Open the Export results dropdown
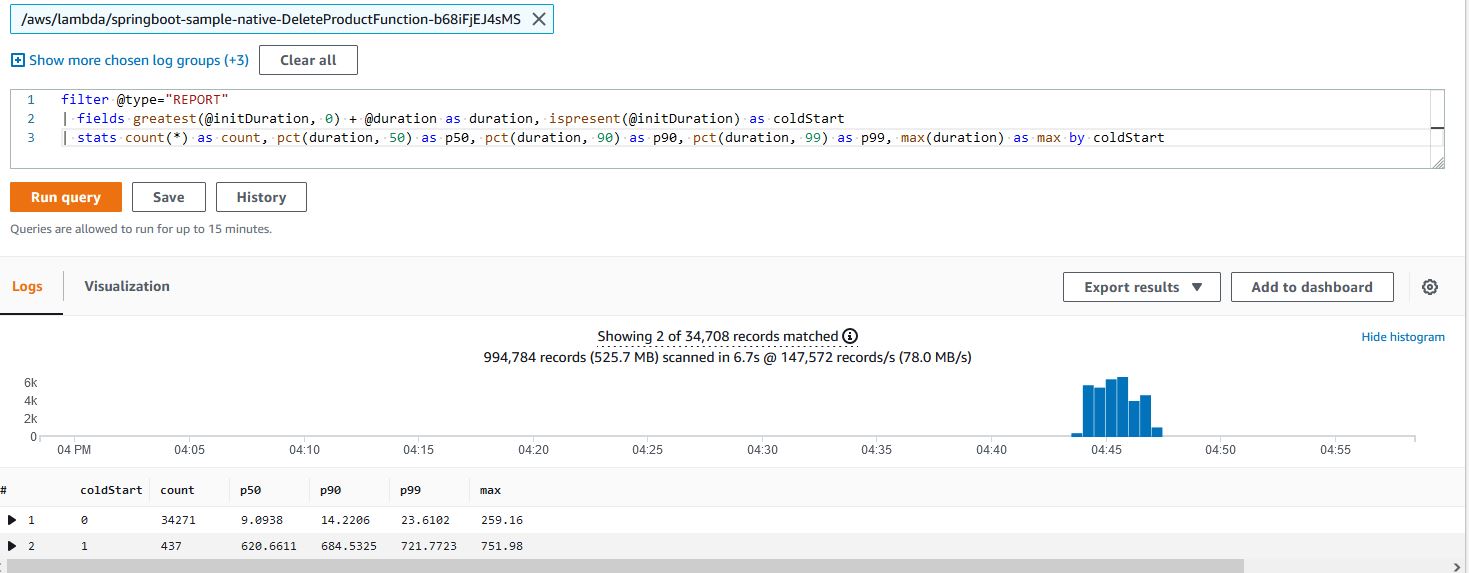The image size is (1469, 573). click(1142, 287)
